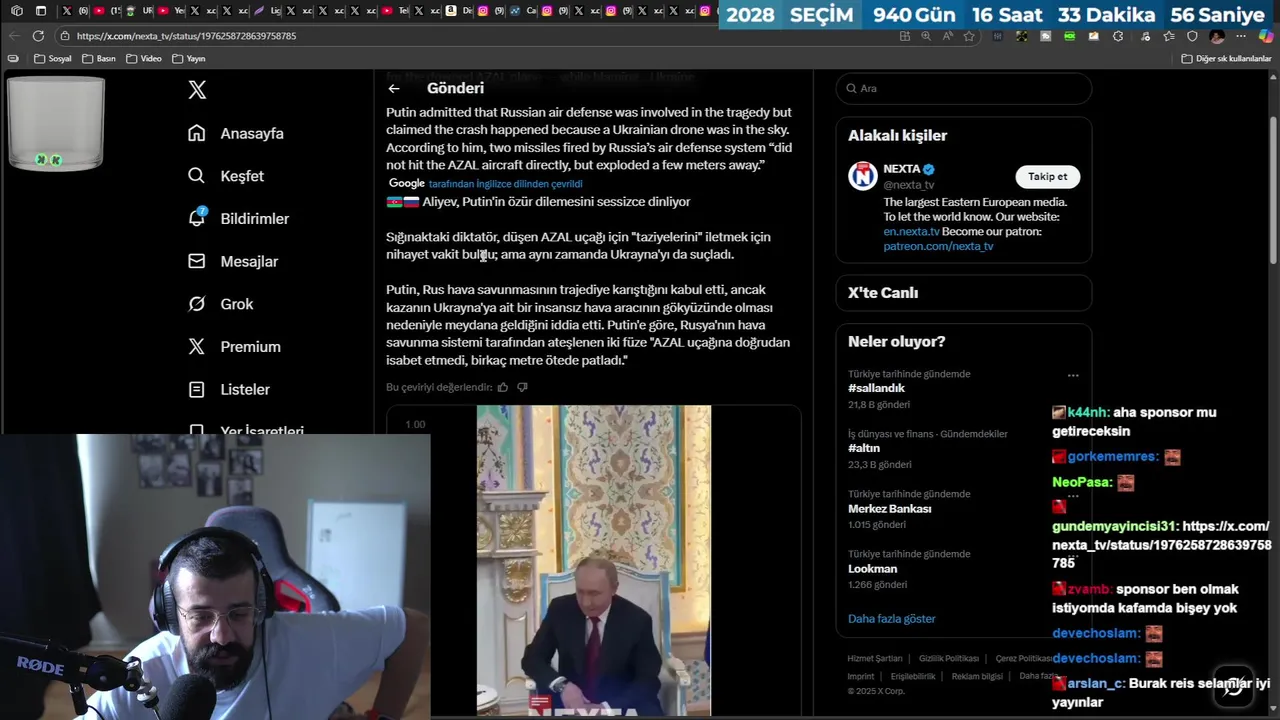1280x720 pixels.
Task: Open the #altın trending topic
Action: 864,448
